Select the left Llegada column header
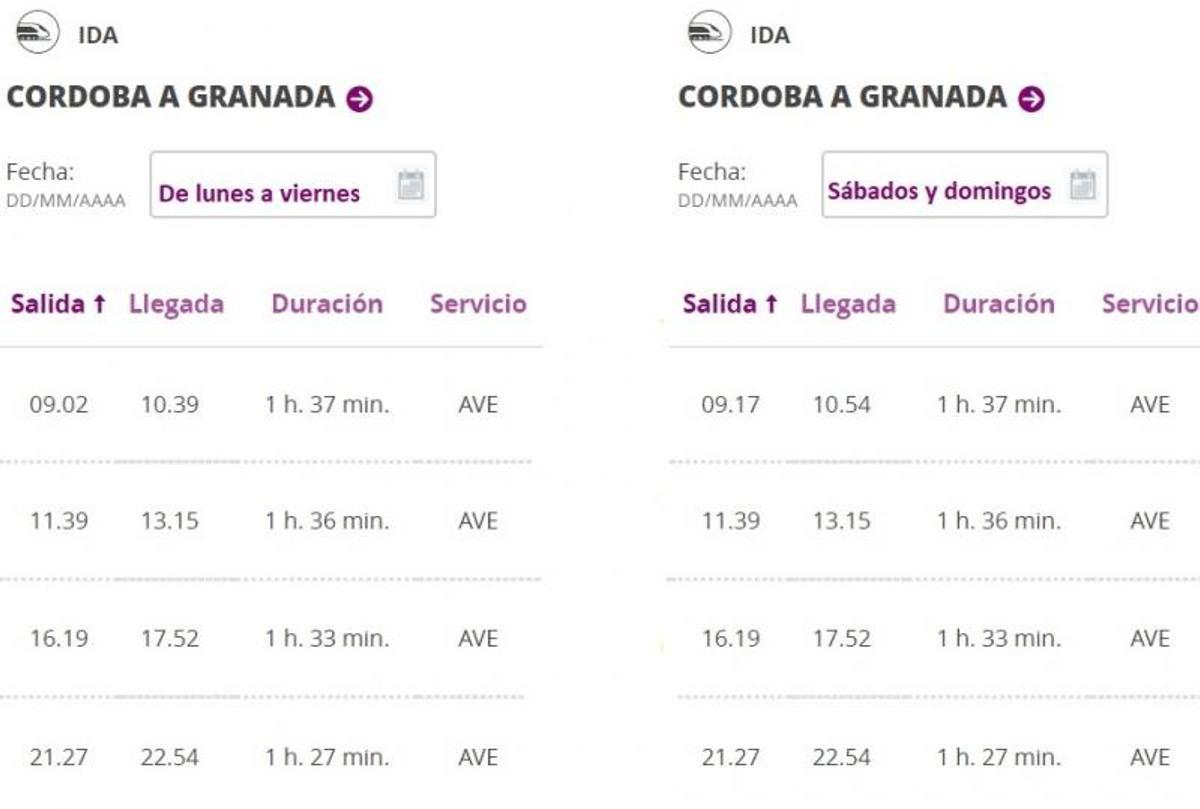1200x809 pixels. click(176, 303)
